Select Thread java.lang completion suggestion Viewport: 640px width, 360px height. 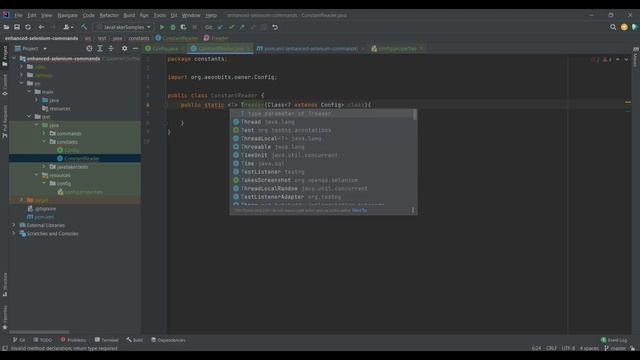point(323,122)
